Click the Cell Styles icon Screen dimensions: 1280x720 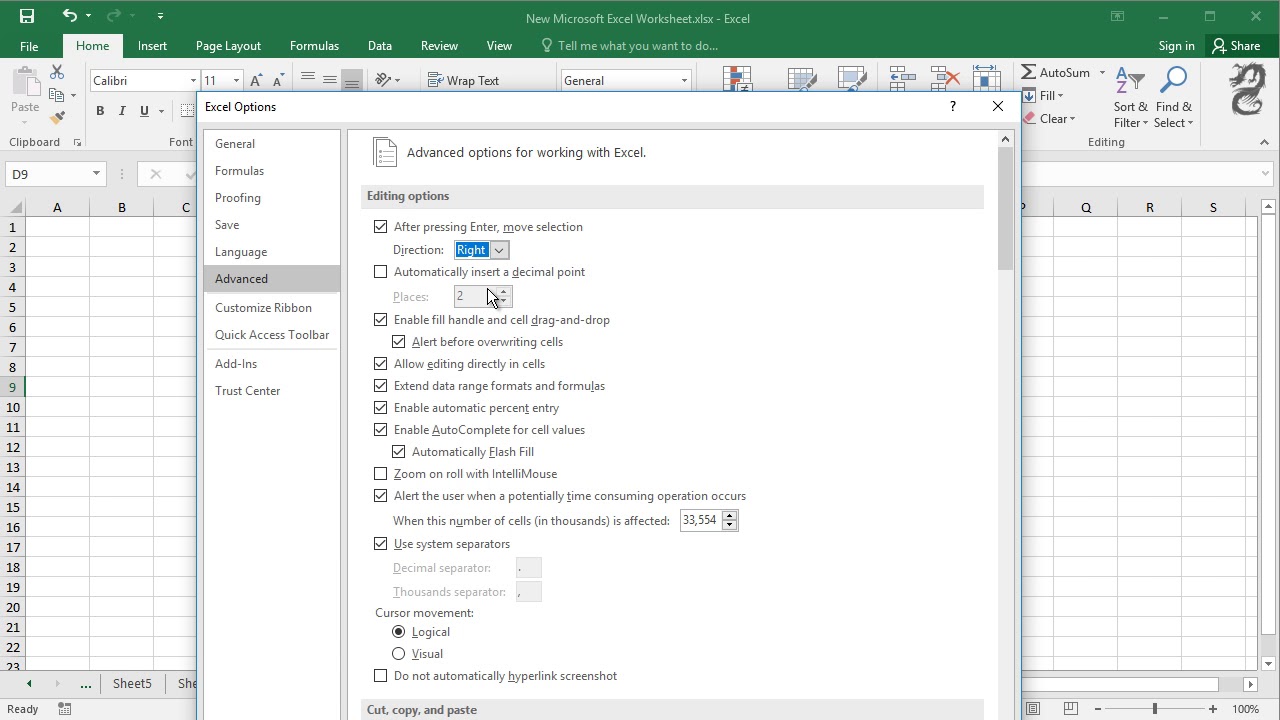click(x=851, y=79)
